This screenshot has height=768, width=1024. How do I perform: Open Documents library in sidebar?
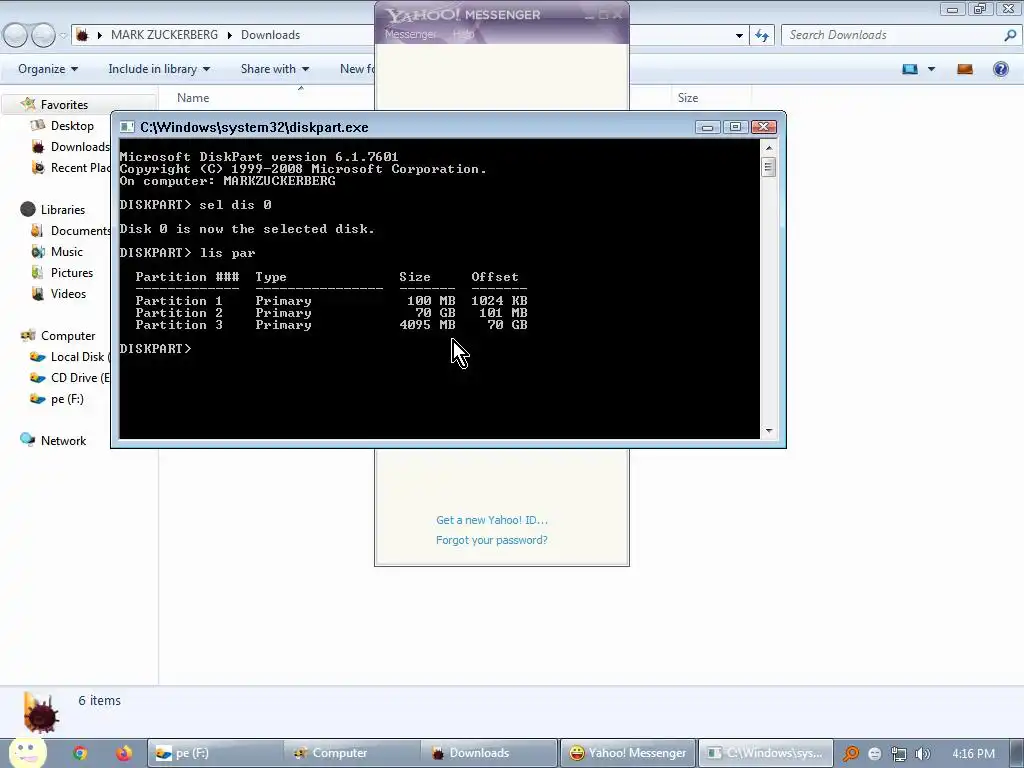tap(80, 231)
